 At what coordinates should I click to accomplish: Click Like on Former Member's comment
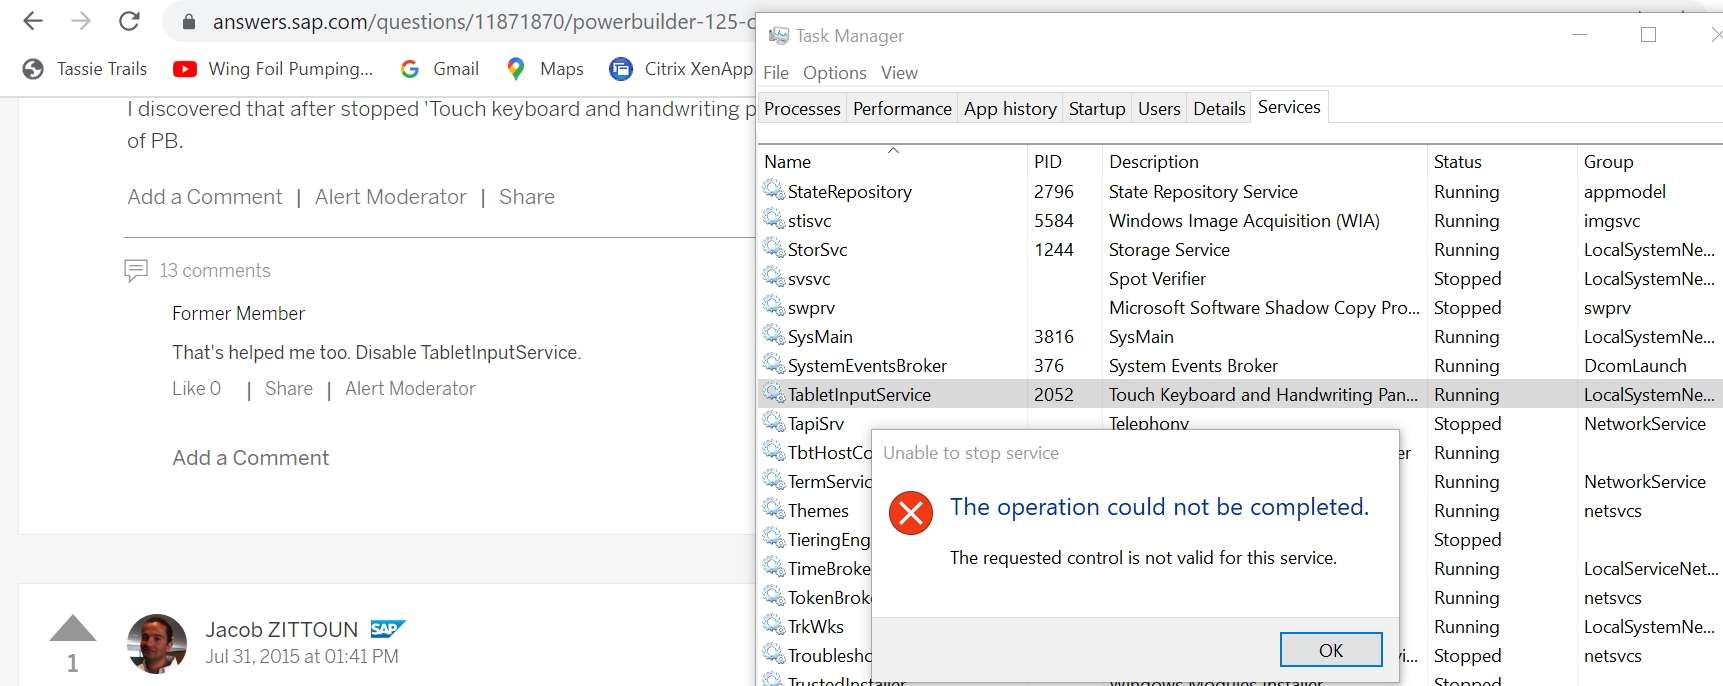pyautogui.click(x=196, y=389)
